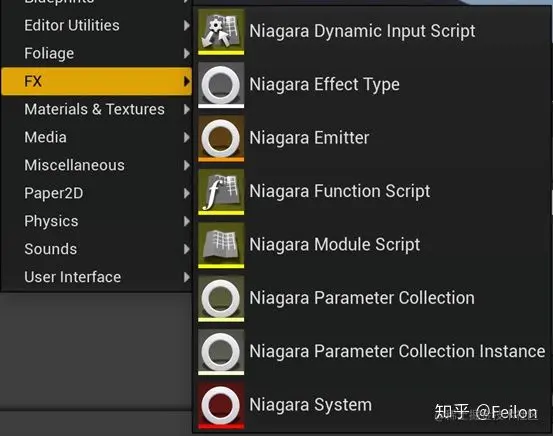Select the highlighted FX category

pyautogui.click(x=97, y=81)
